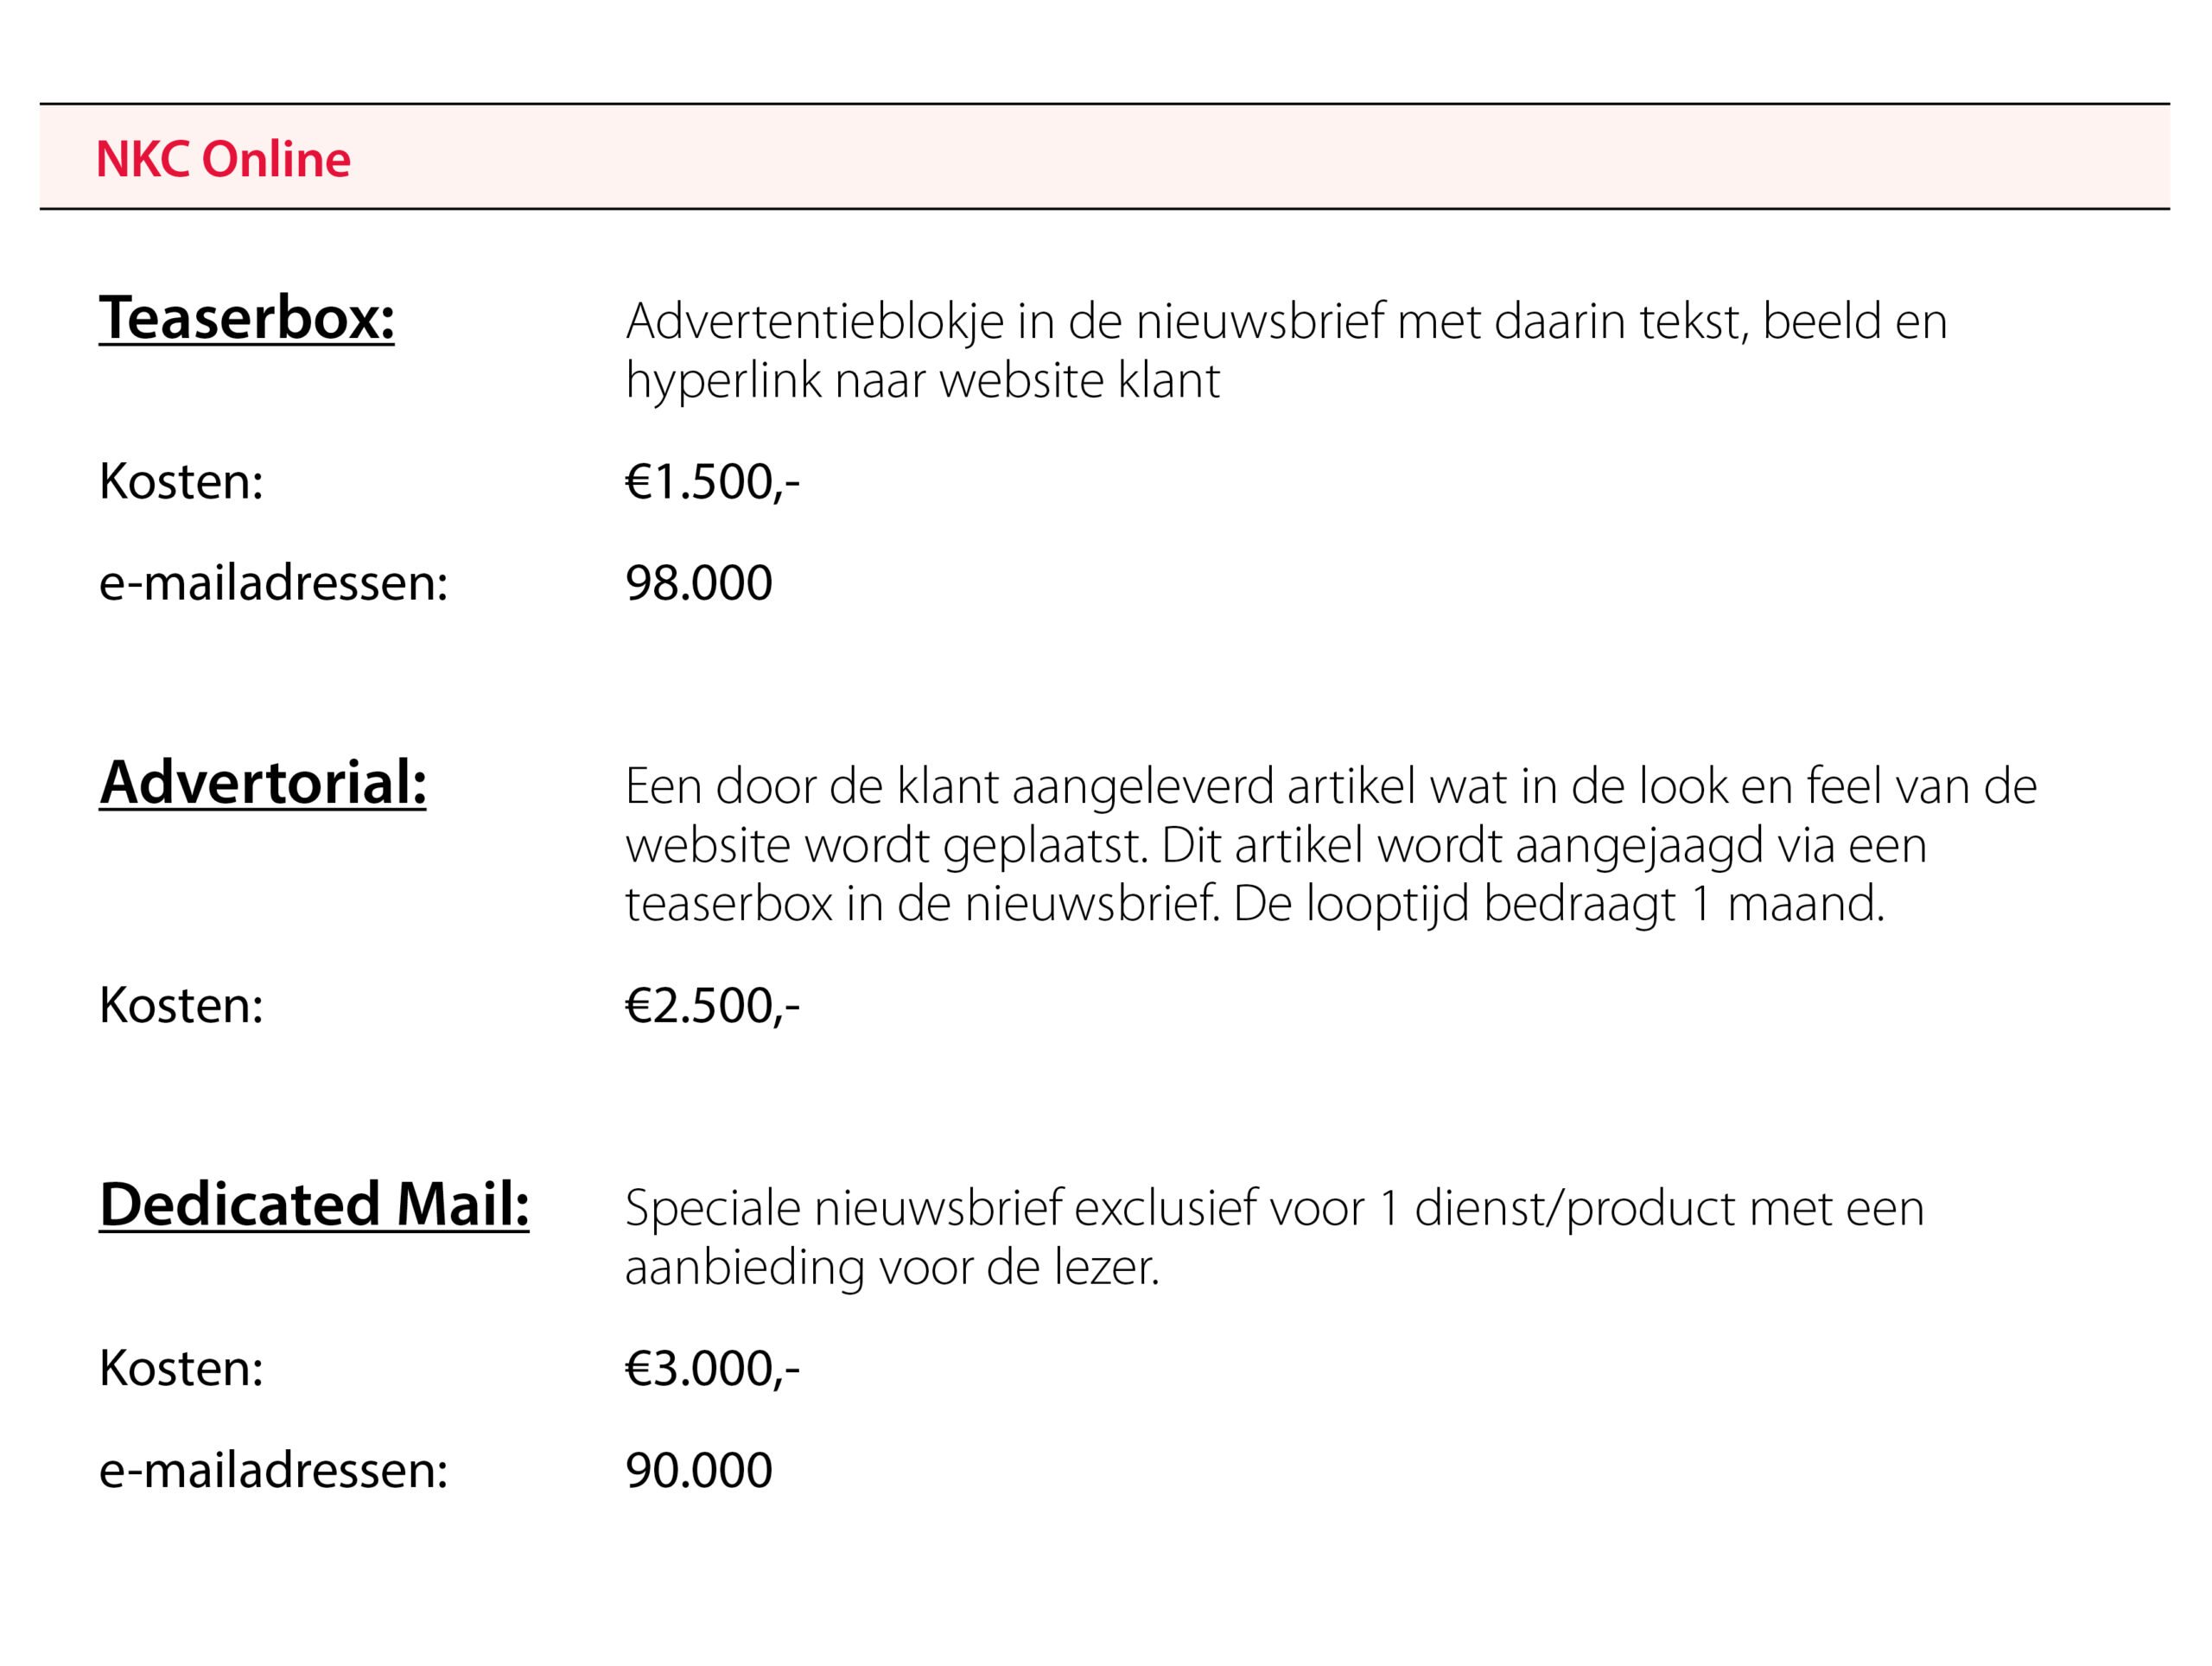
Task: Click the line "aanbieding voor de lezer"
Action: (891, 1268)
